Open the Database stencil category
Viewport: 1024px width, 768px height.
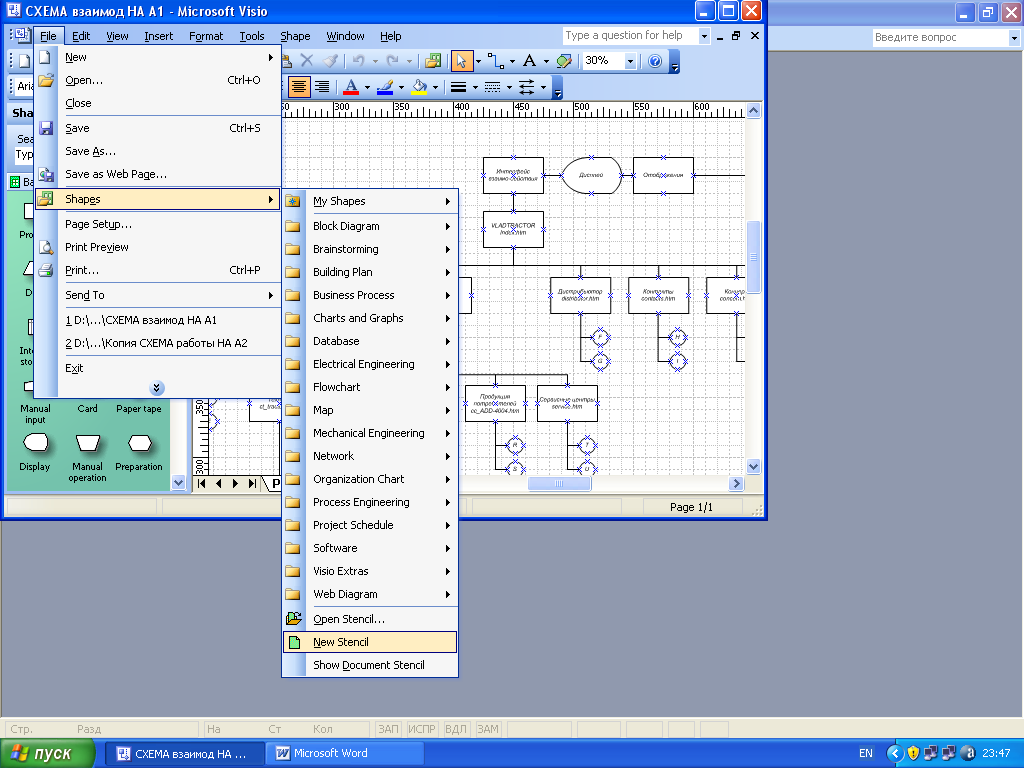[370, 341]
